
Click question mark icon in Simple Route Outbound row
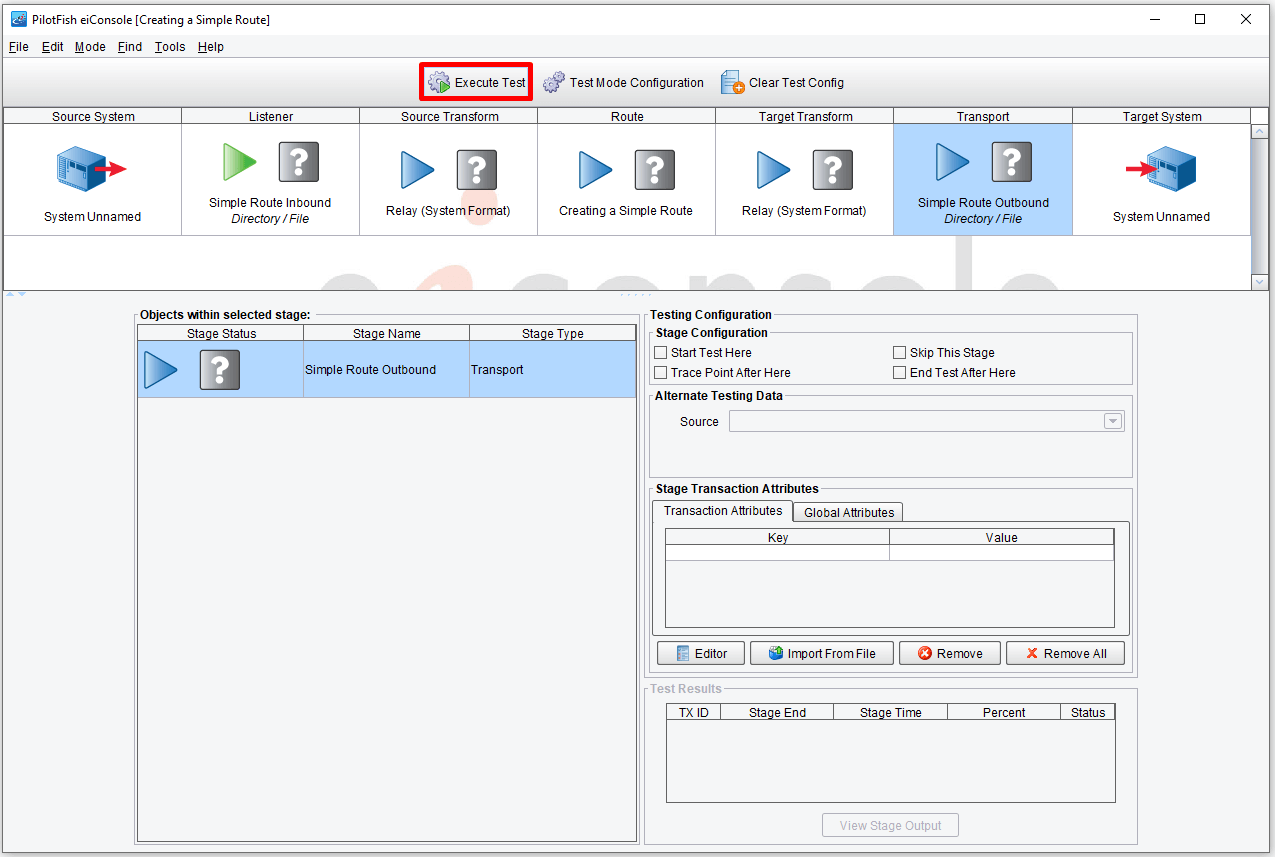[x=220, y=370]
